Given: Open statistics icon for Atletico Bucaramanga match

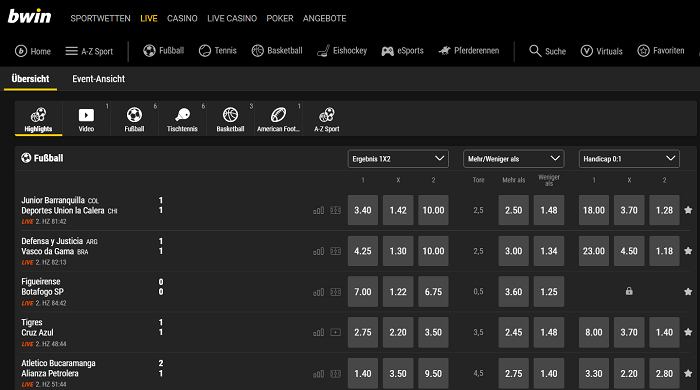Looking at the screenshot, I should tap(318, 374).
